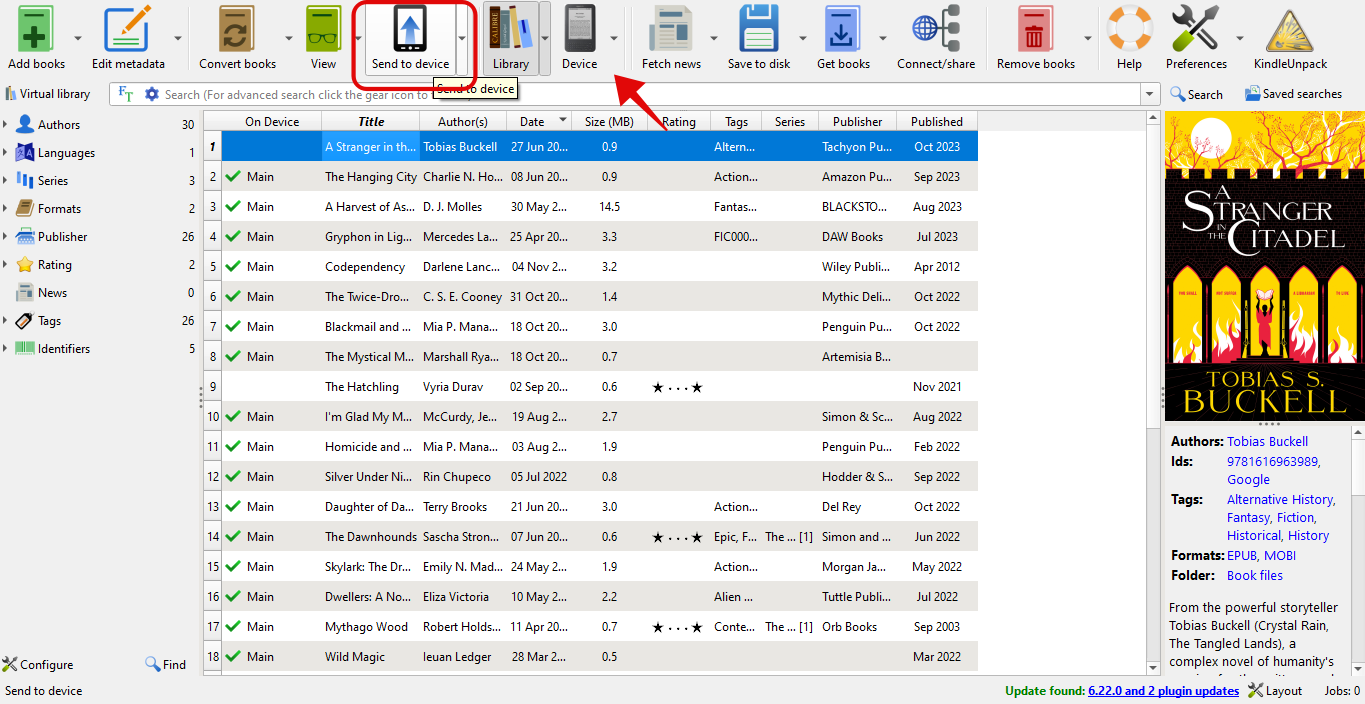Open the Remove books dropdown arrow
The height and width of the screenshot is (704, 1365).
tap(1088, 38)
